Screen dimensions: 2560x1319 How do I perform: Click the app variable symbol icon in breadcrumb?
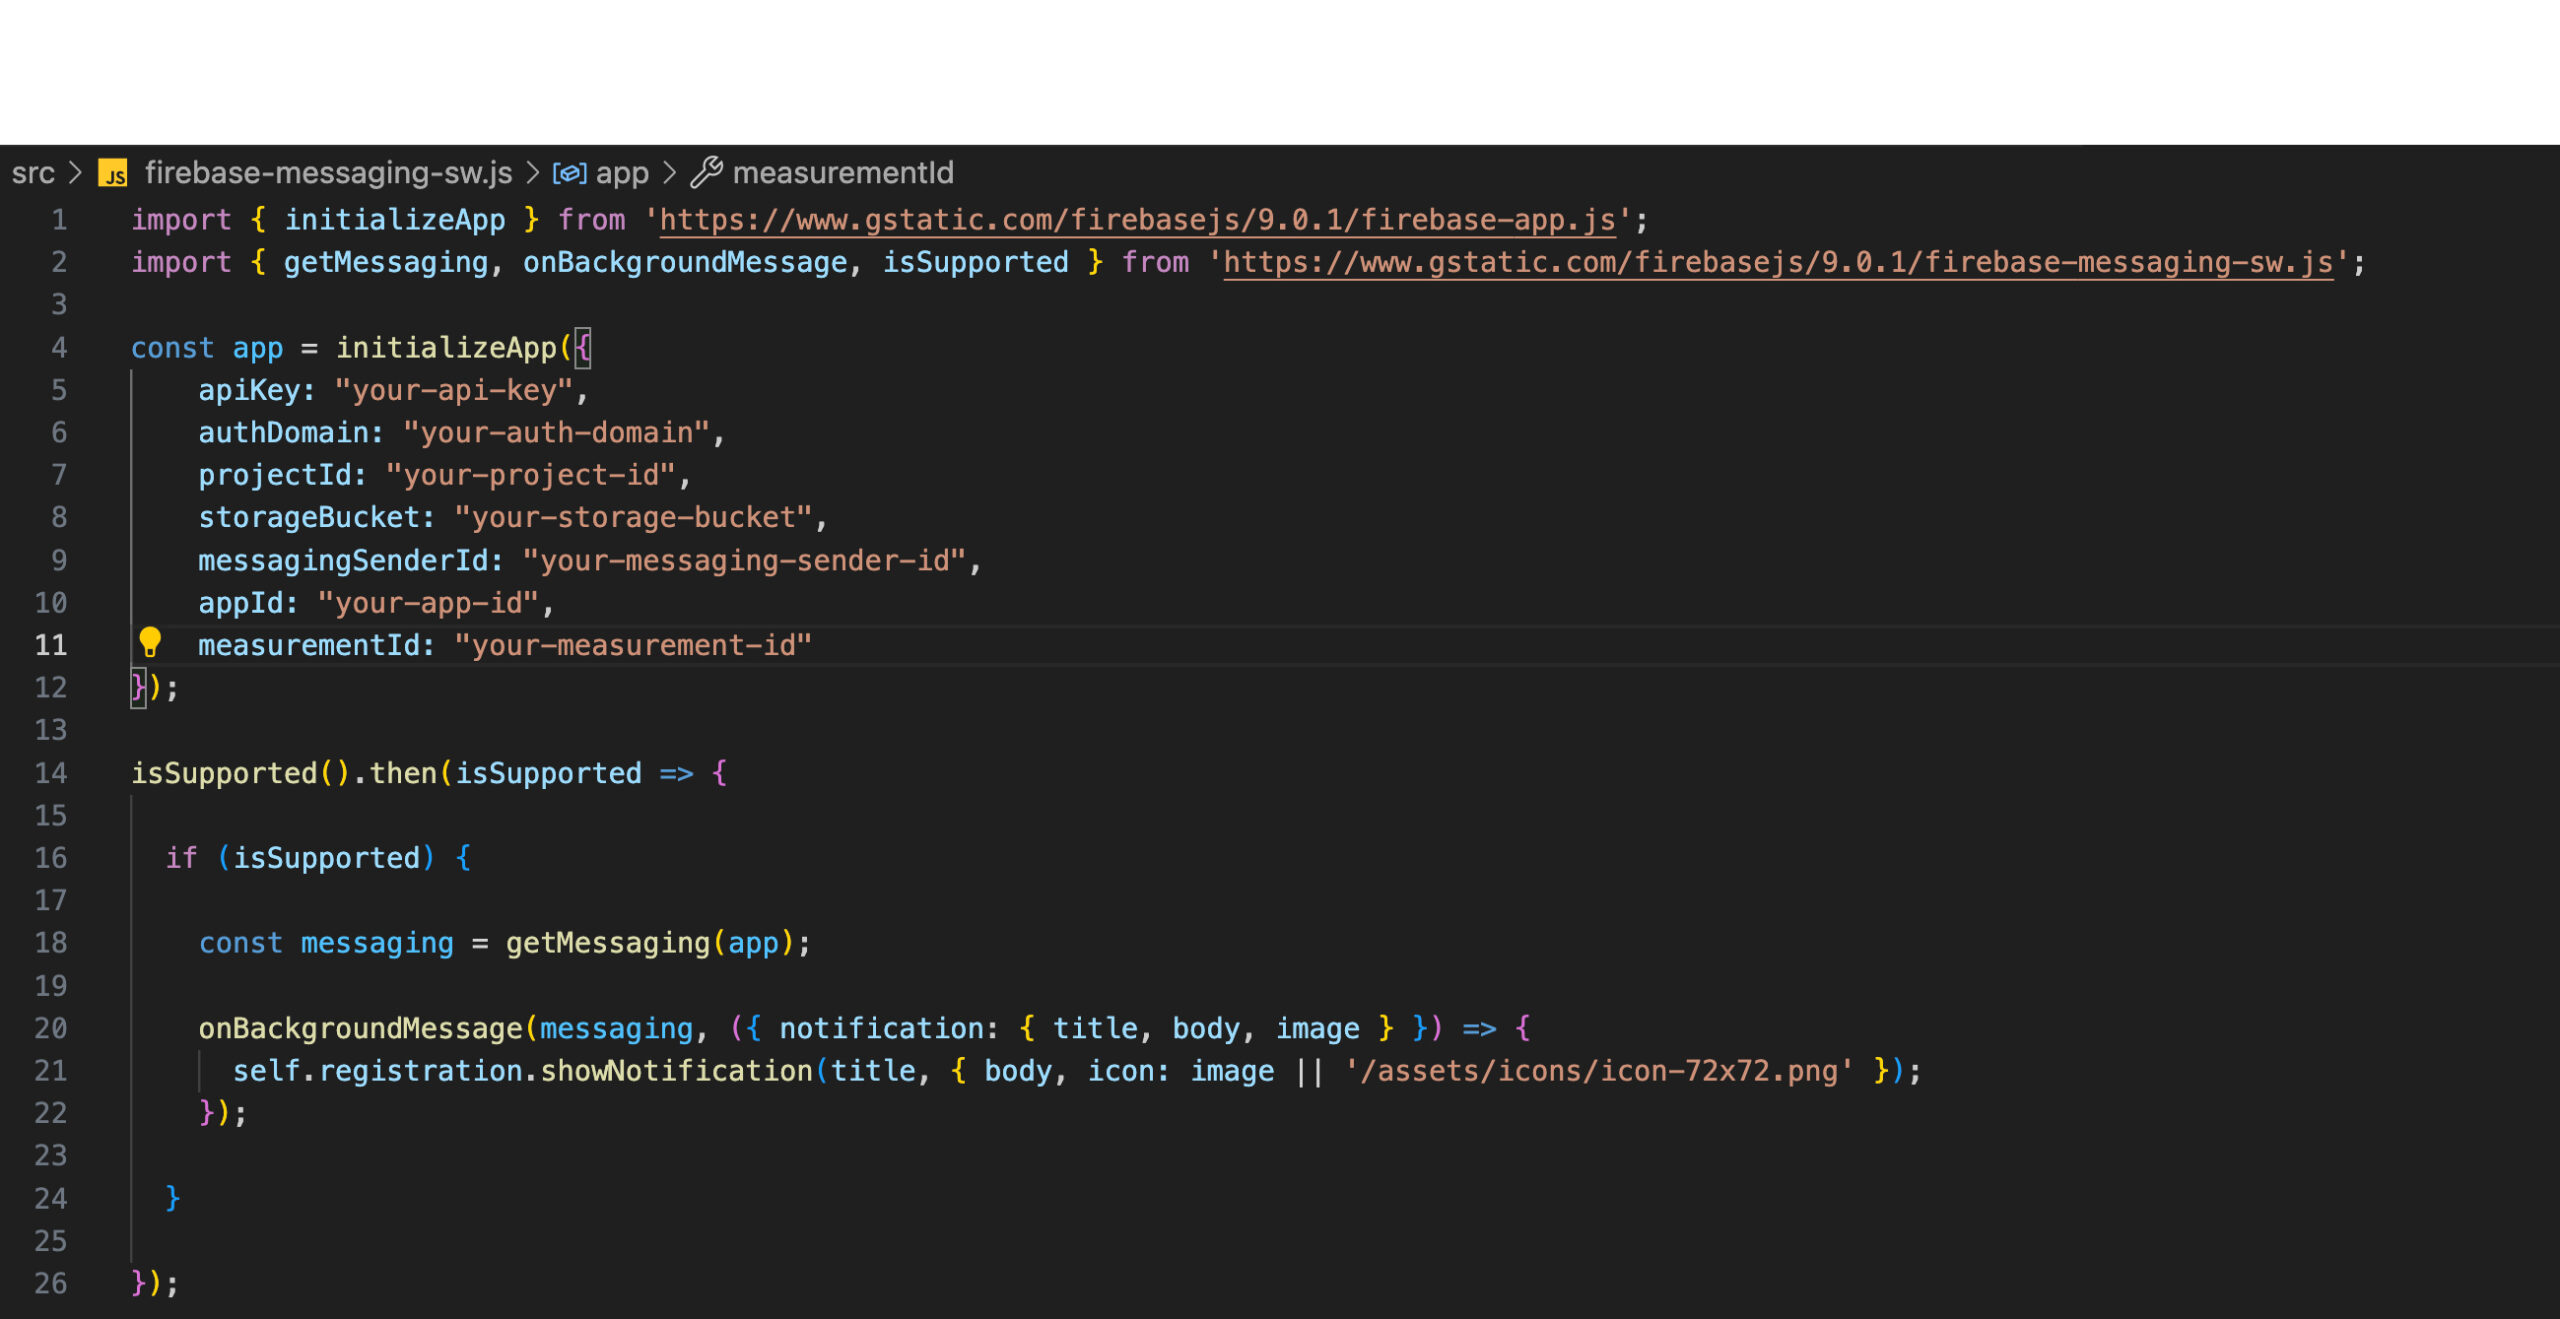[x=570, y=174]
